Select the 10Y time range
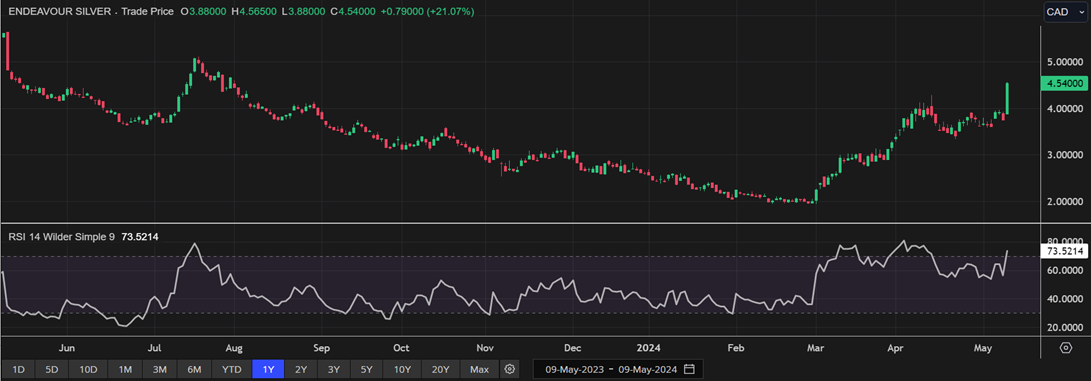The image size is (1091, 381). 403,369
